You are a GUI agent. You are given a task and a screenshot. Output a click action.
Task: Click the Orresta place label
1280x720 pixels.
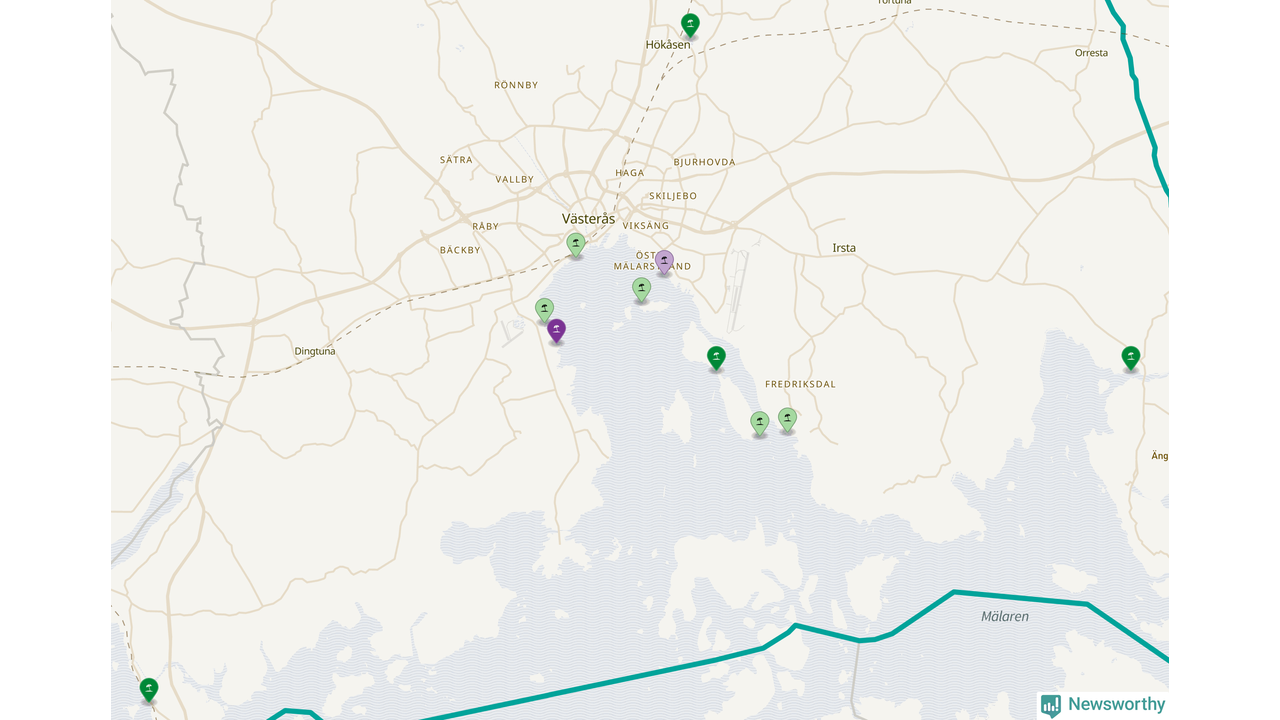pyautogui.click(x=1091, y=53)
